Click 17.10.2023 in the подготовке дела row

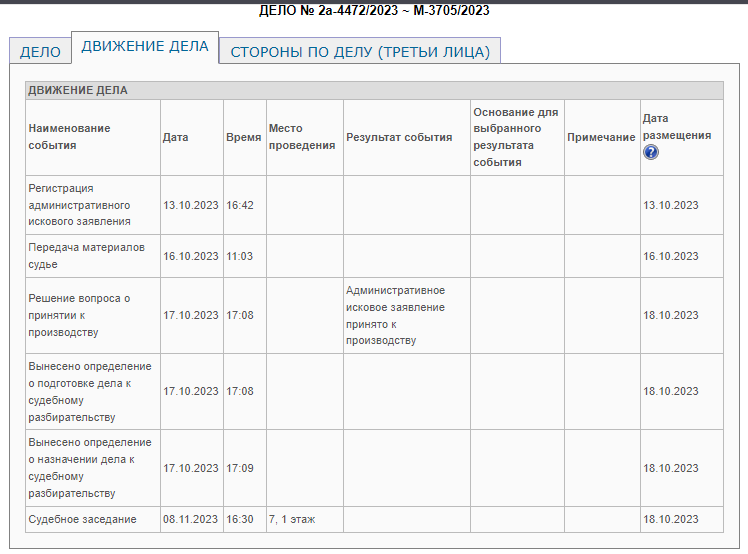[x=190, y=391]
